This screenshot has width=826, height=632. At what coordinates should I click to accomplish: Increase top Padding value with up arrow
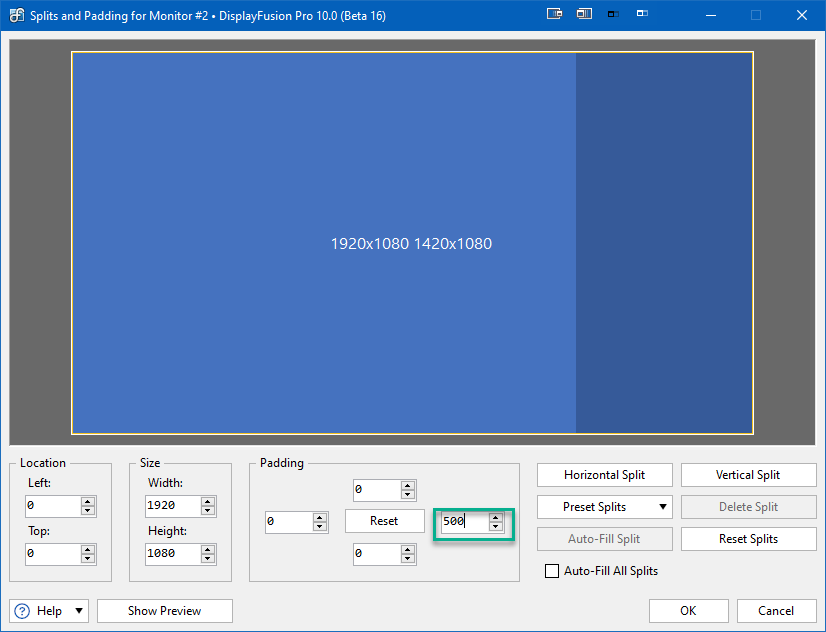tap(408, 486)
